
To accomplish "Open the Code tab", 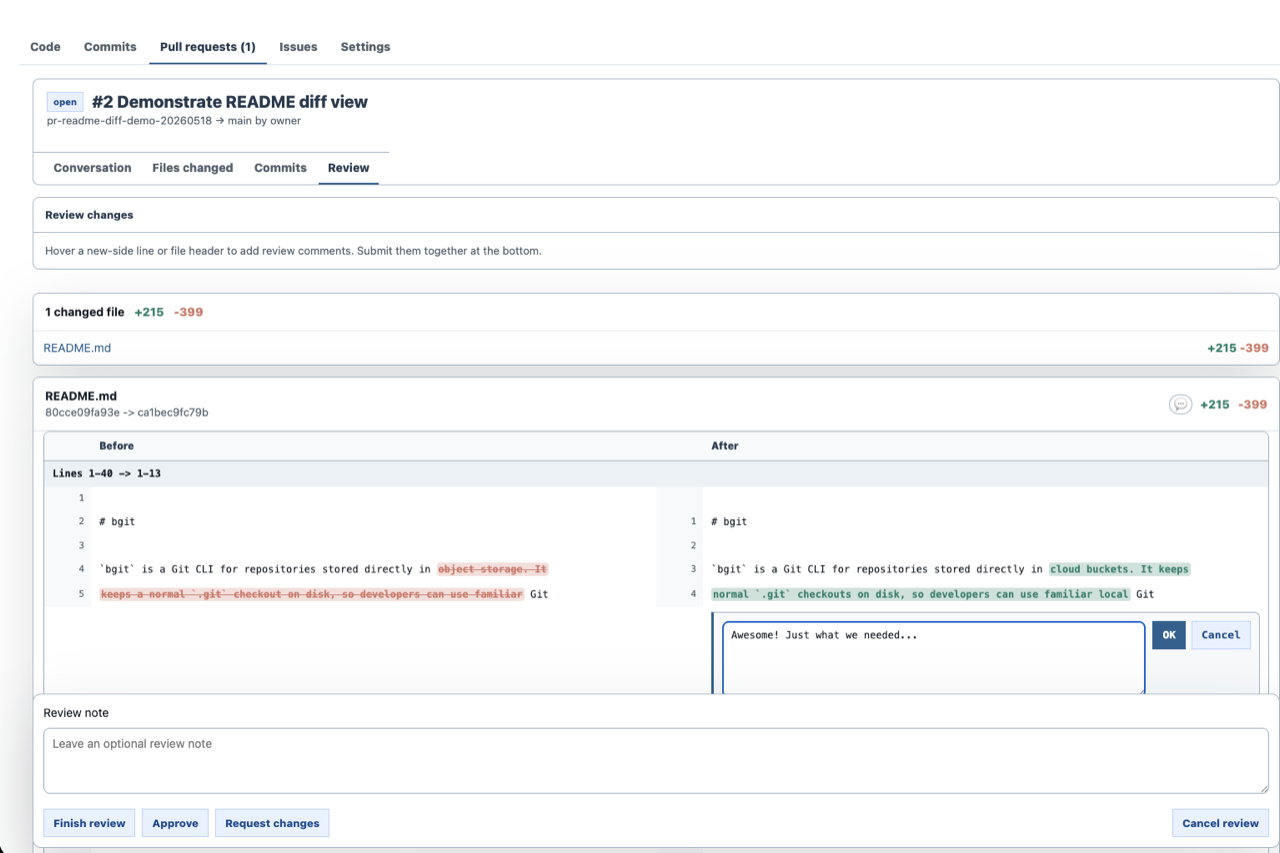I will pos(45,47).
